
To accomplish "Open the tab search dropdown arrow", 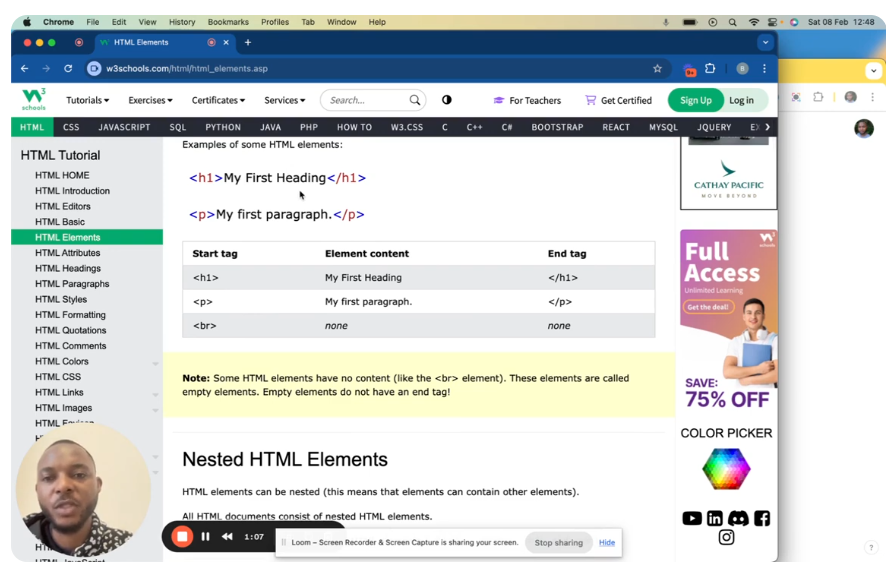I will point(765,43).
